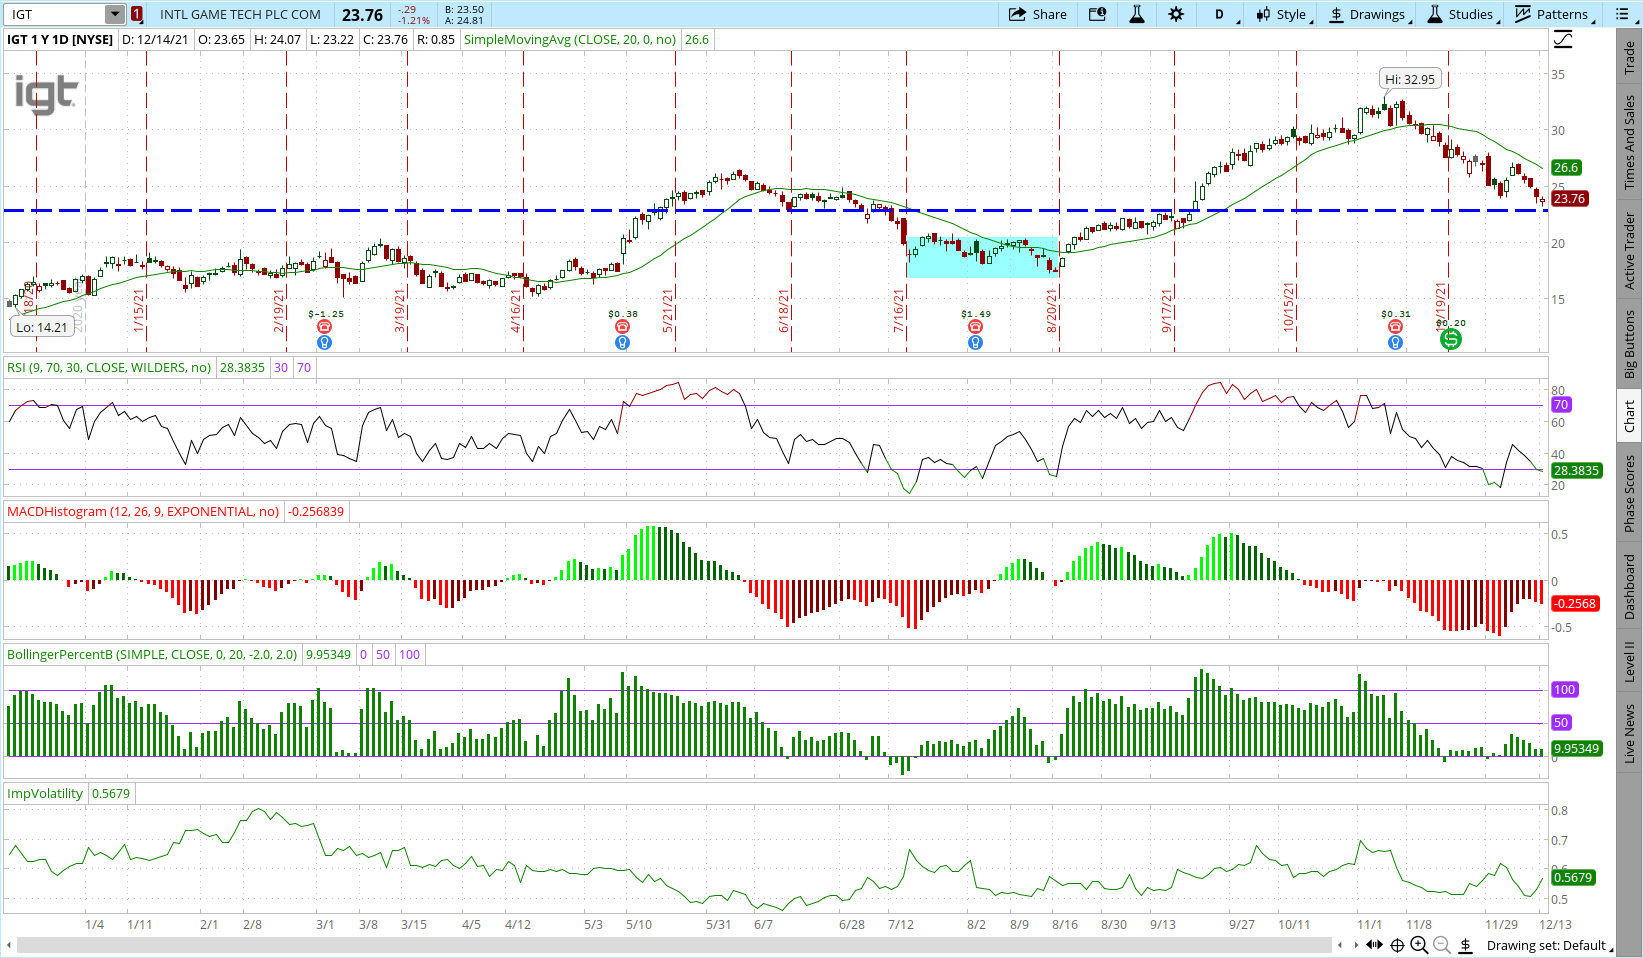The image size is (1643, 958).
Task: Open the Edit studies flask icon
Action: click(x=1137, y=14)
